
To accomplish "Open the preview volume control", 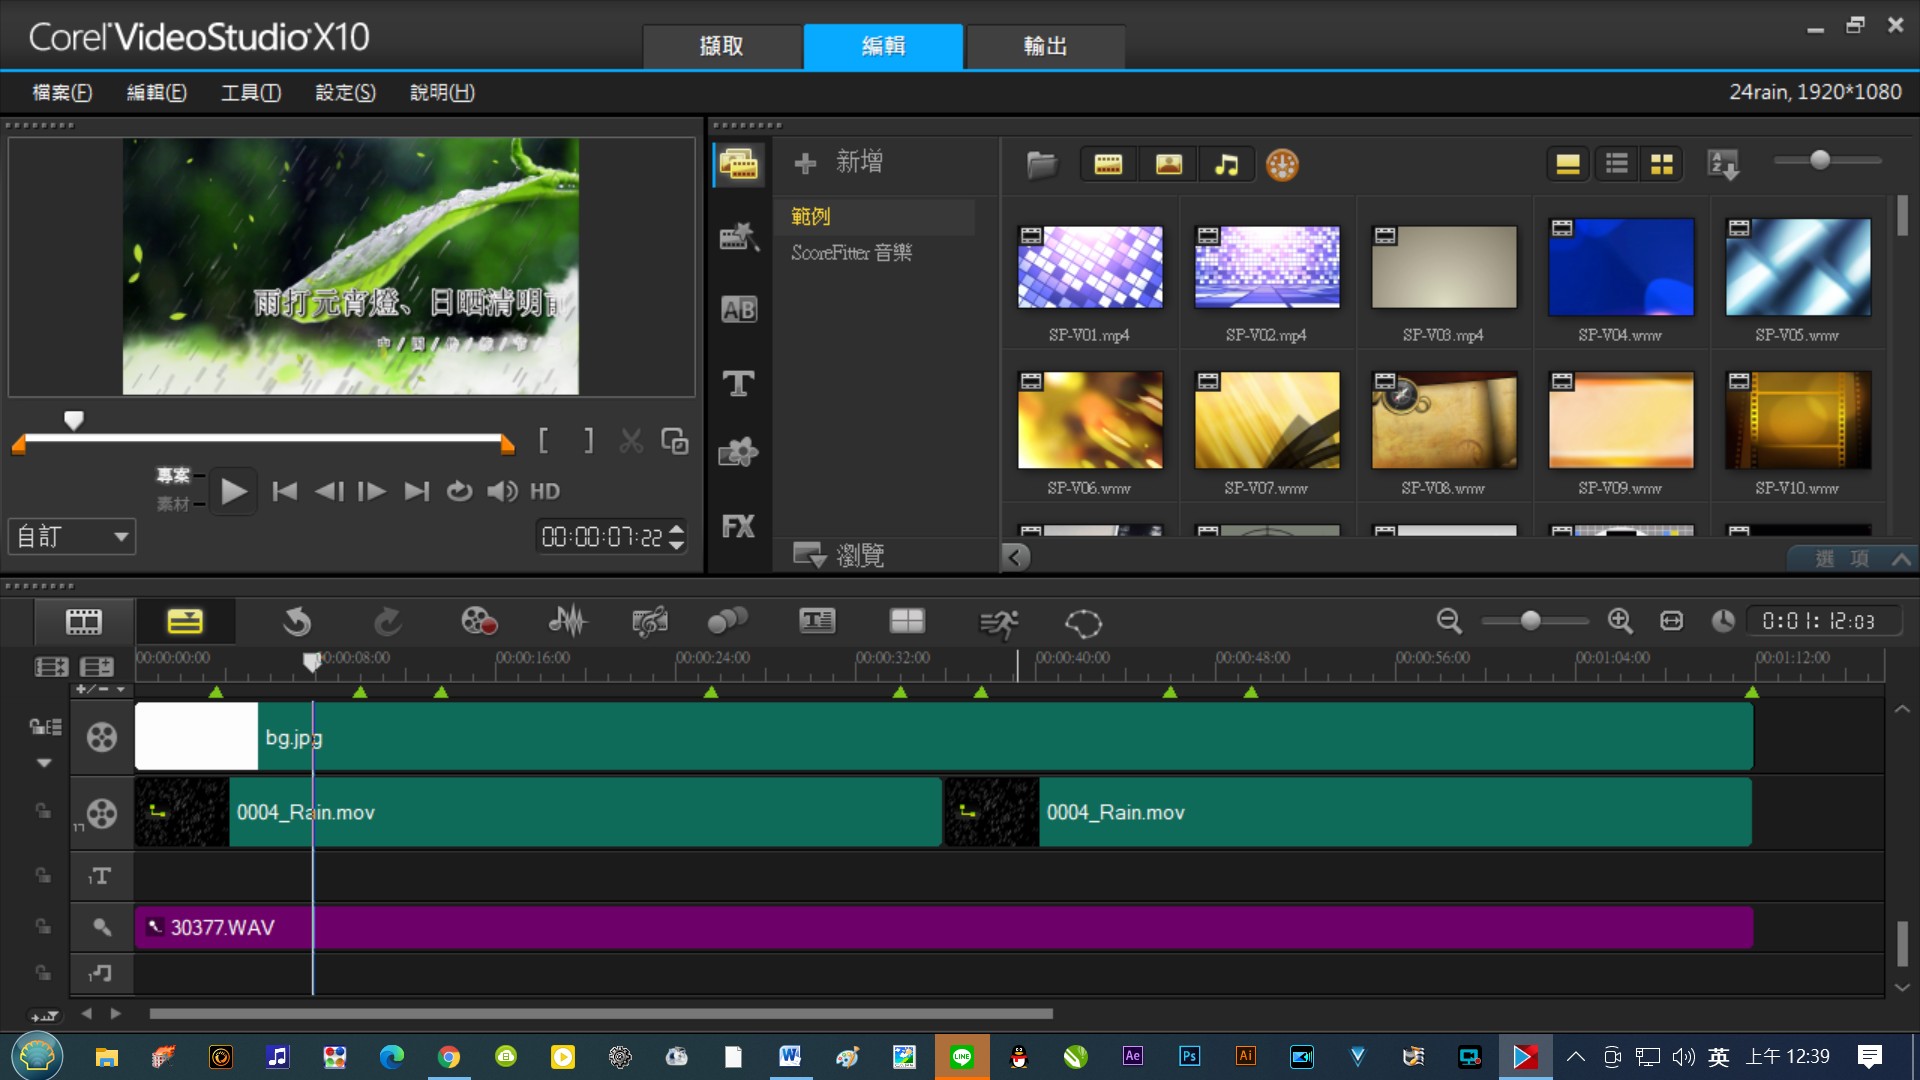I will [502, 491].
